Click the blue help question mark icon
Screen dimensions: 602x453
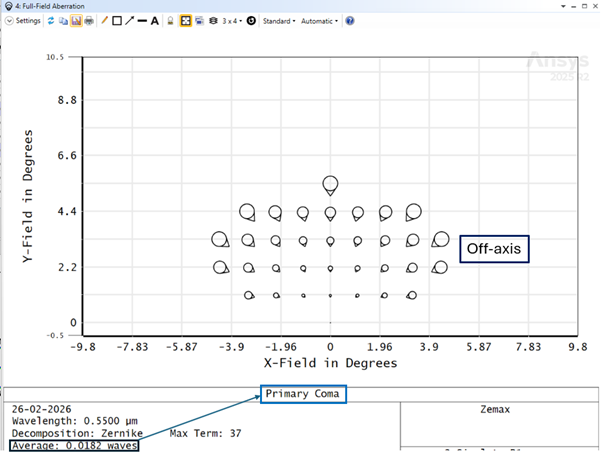coord(350,21)
